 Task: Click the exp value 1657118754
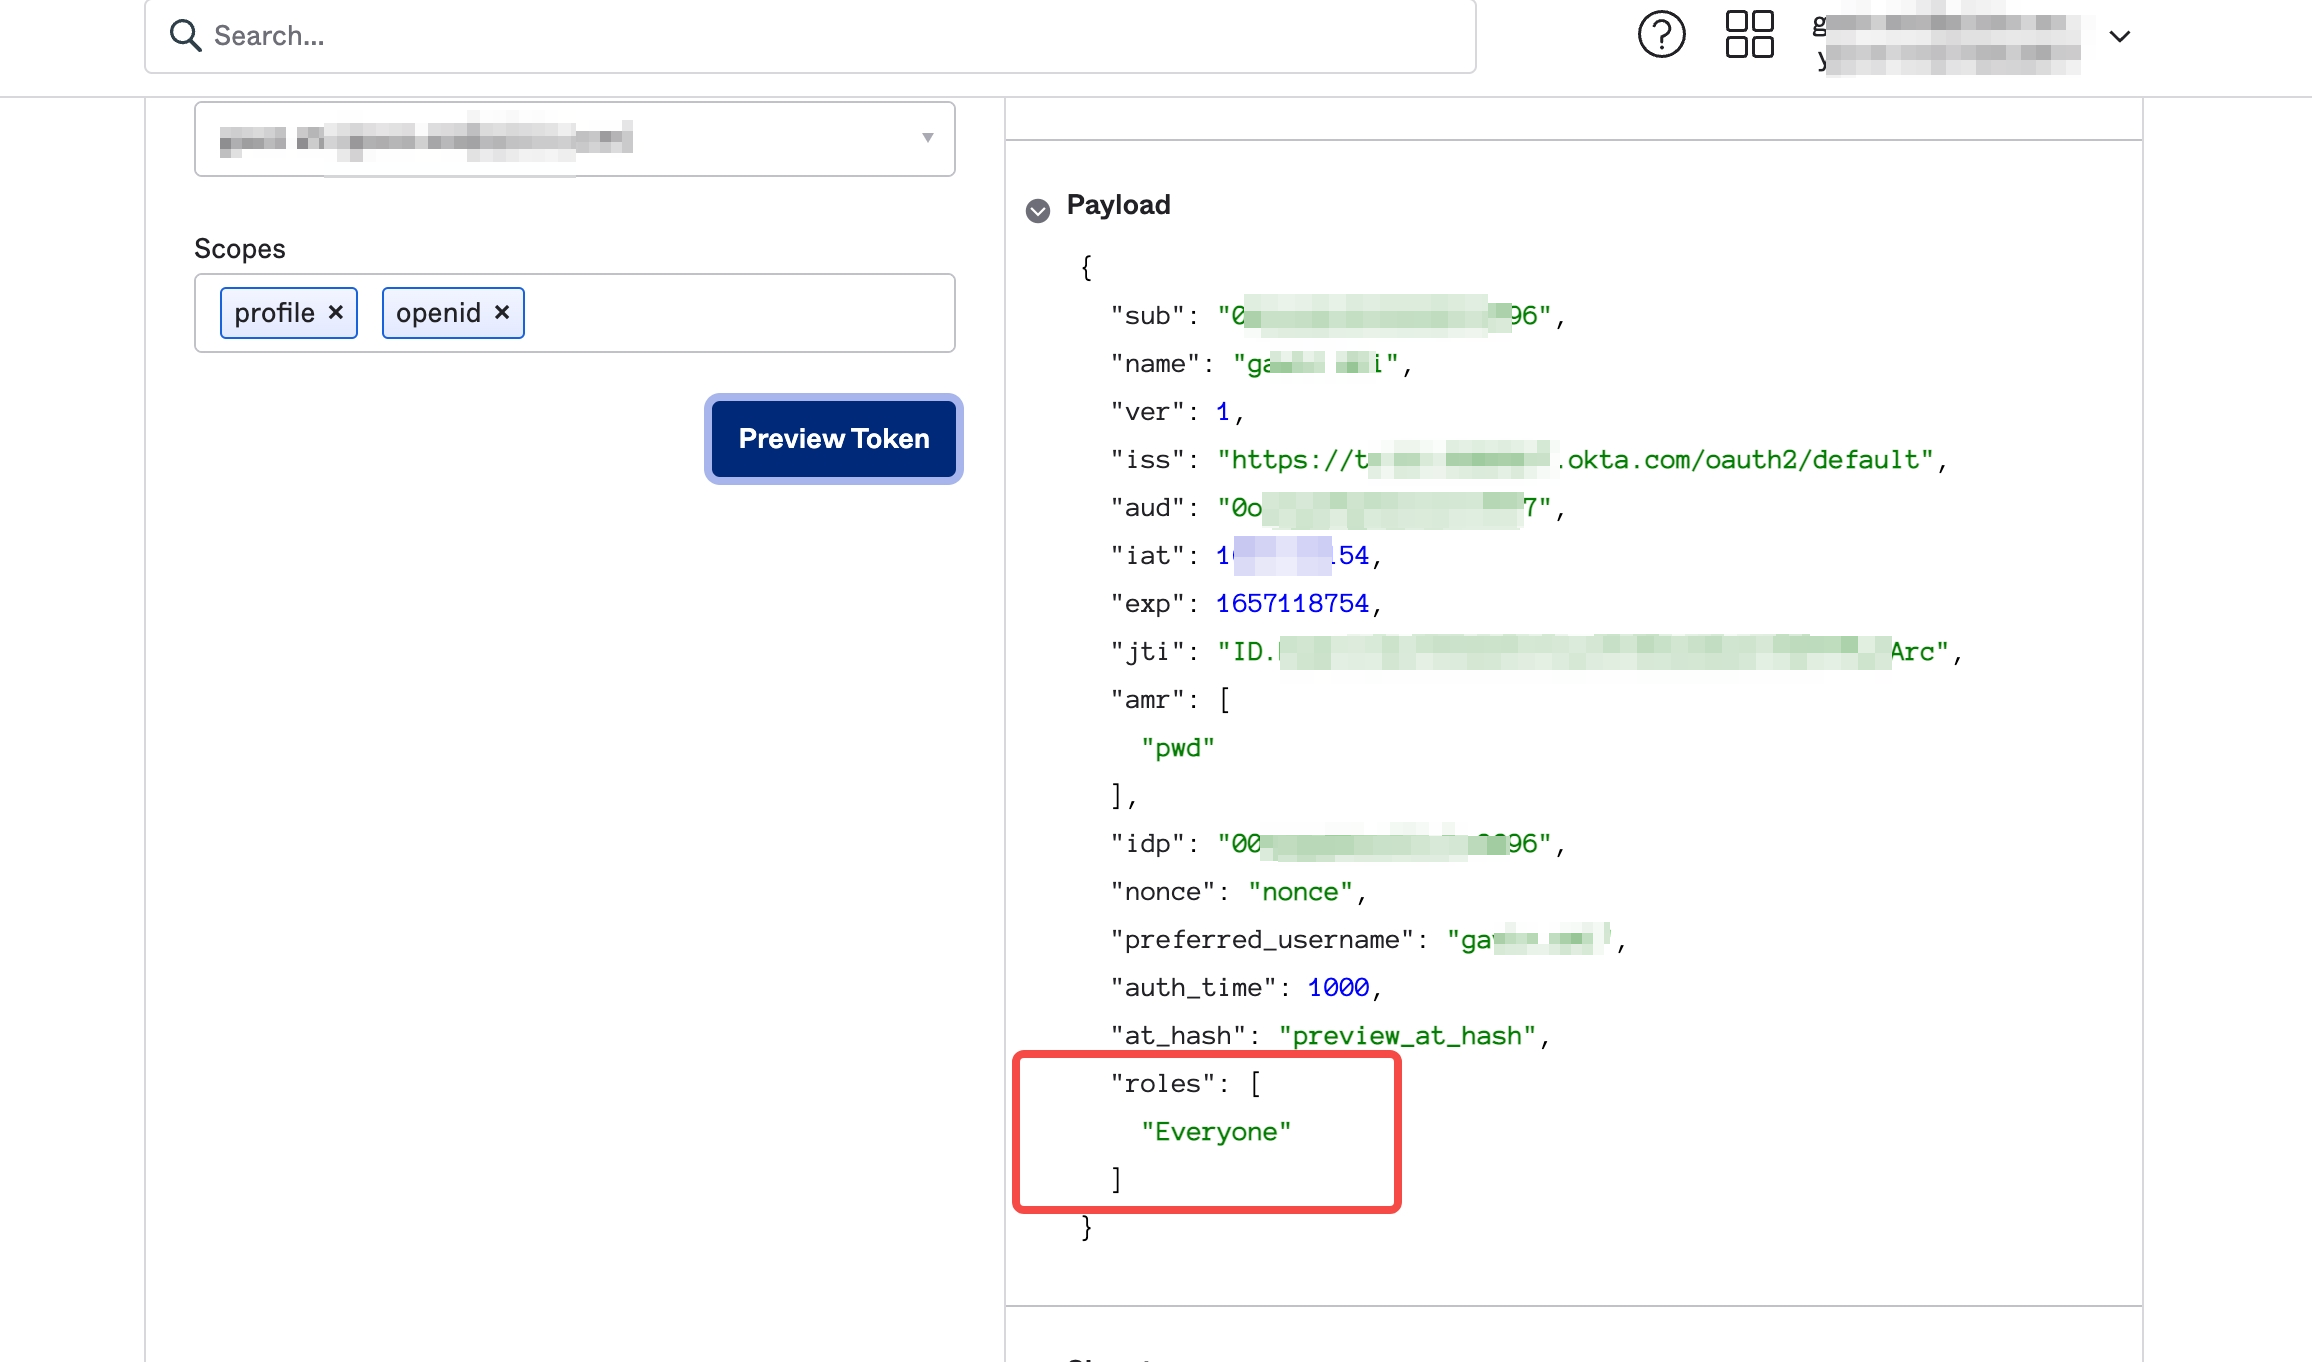click(x=1292, y=604)
